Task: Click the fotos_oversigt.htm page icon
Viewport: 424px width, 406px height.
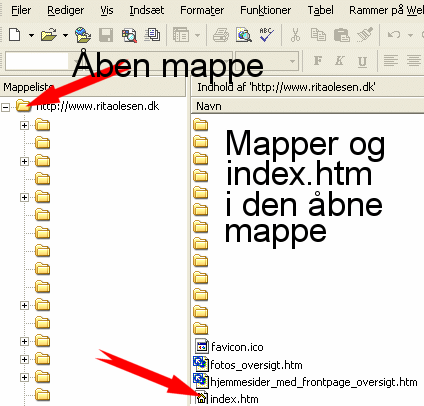Action: point(201,364)
